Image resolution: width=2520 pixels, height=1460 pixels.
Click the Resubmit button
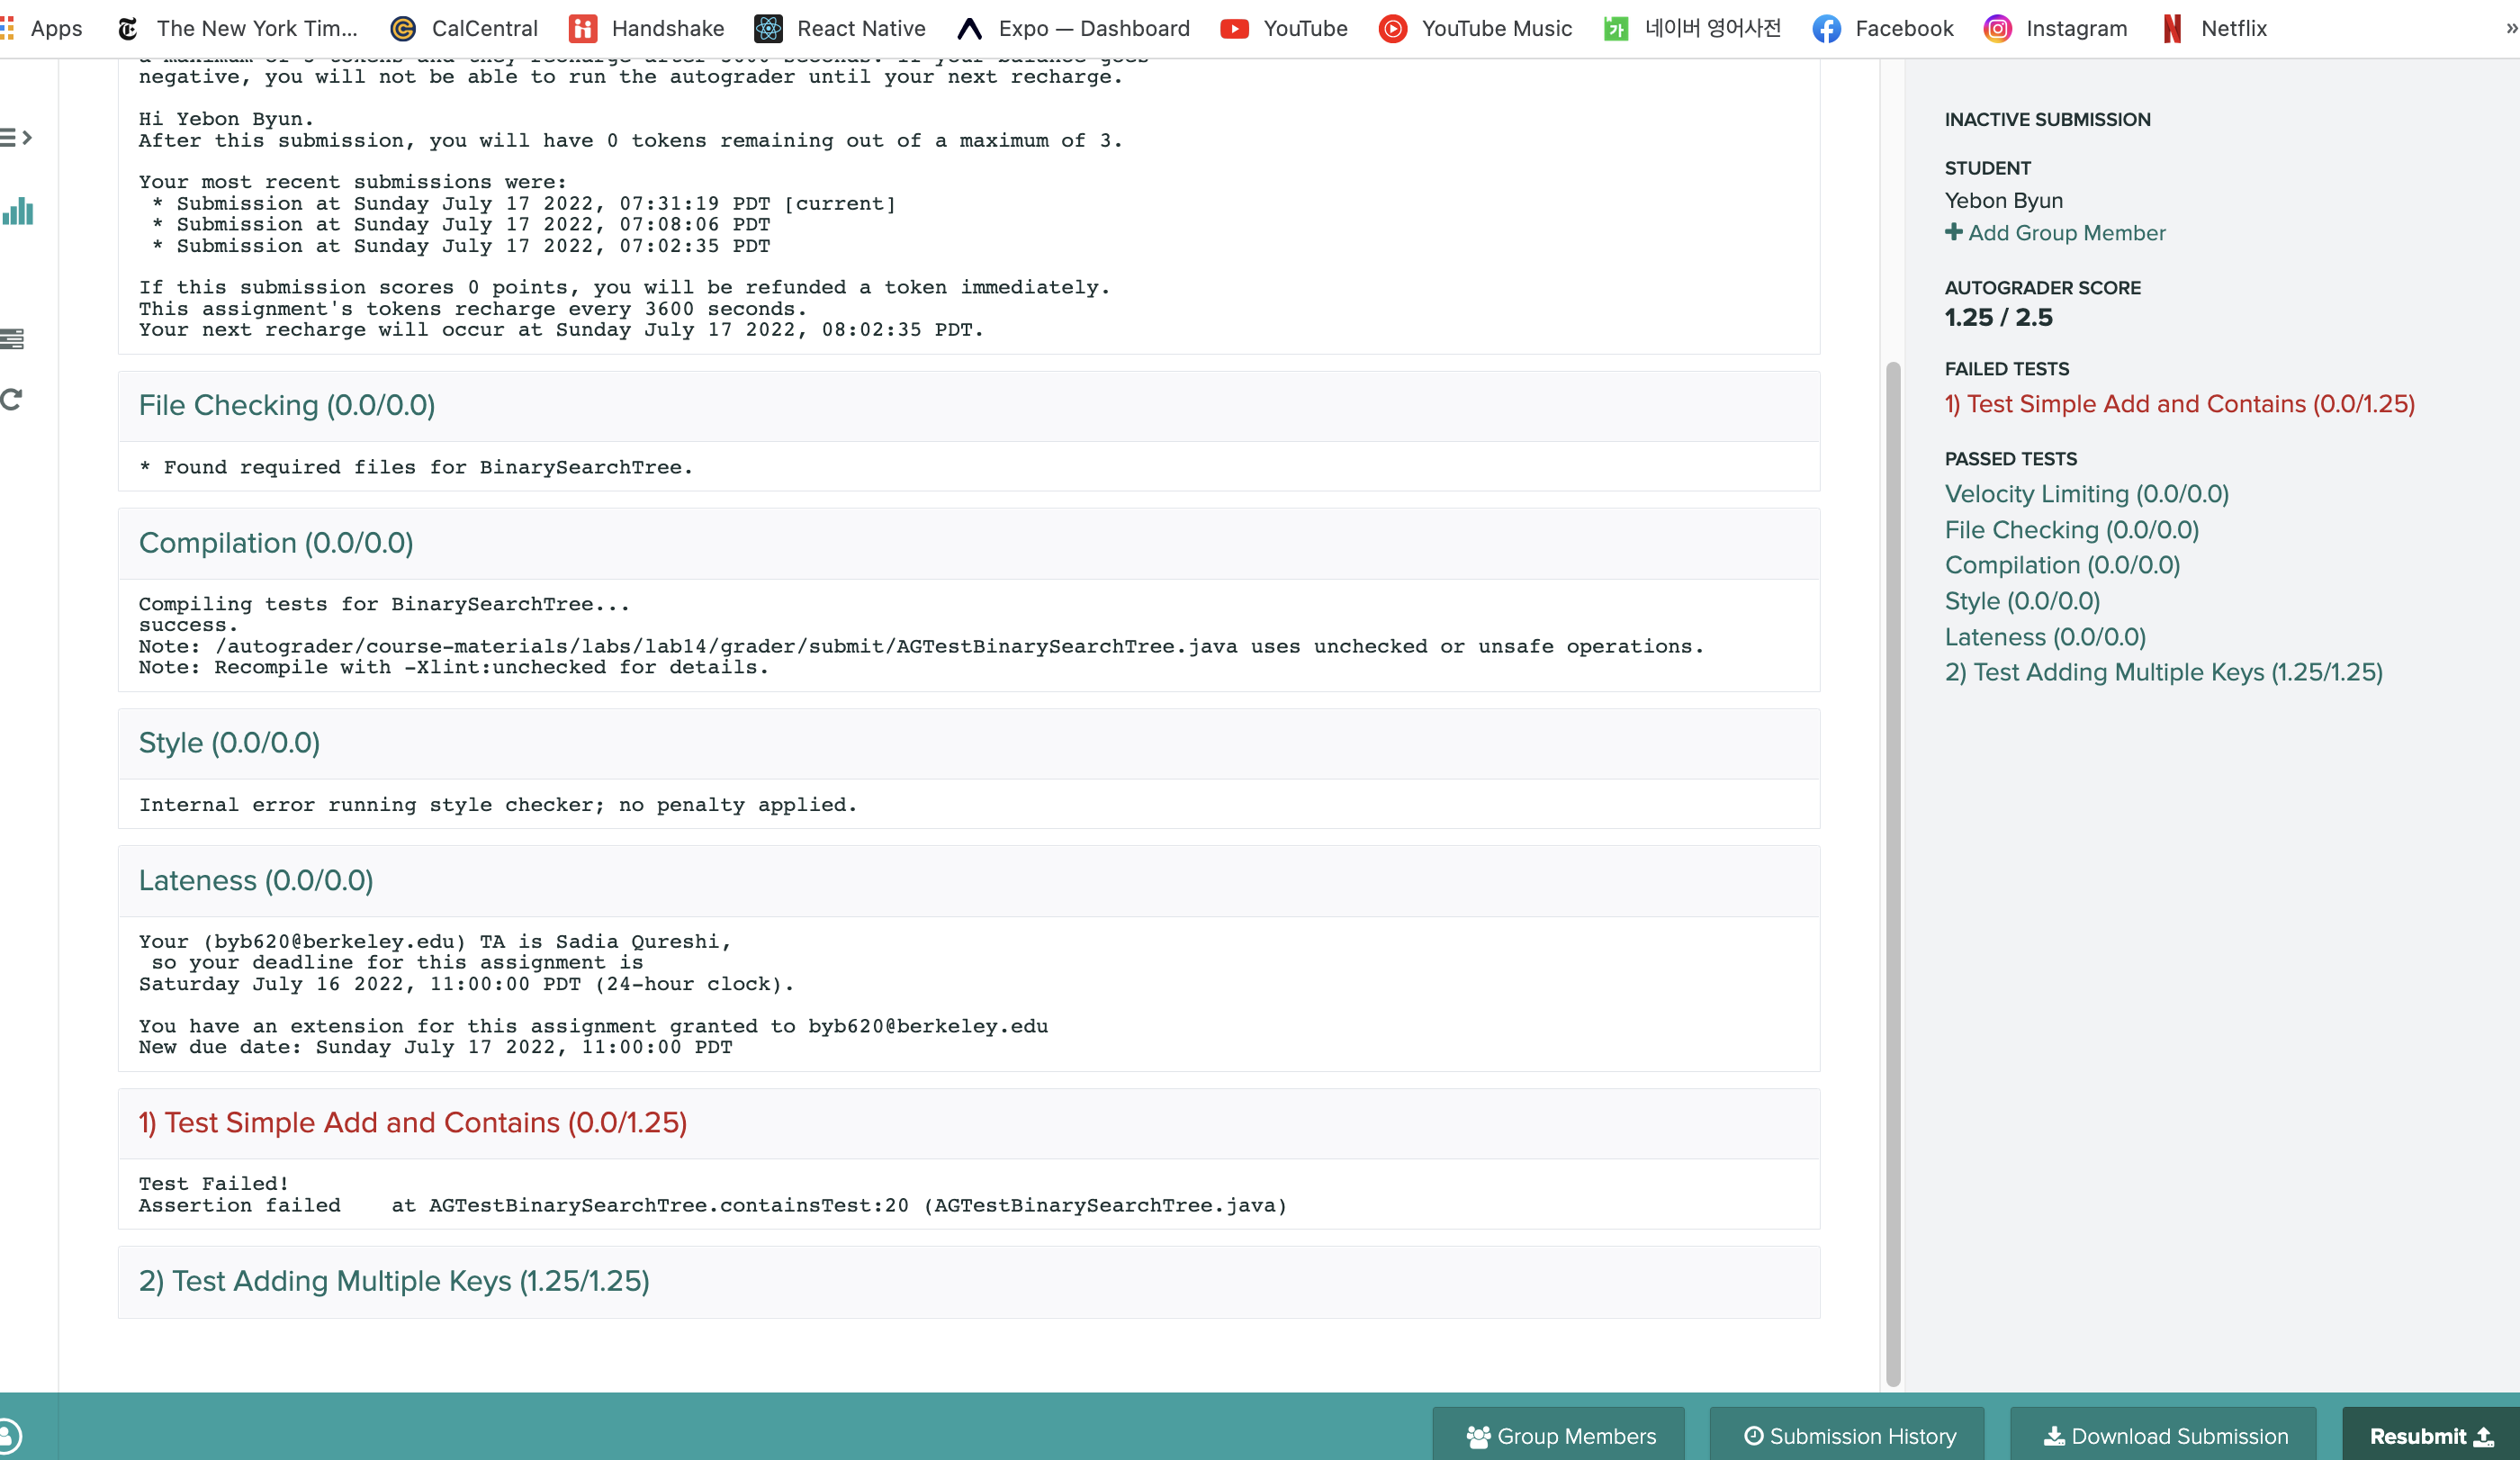click(2430, 1436)
